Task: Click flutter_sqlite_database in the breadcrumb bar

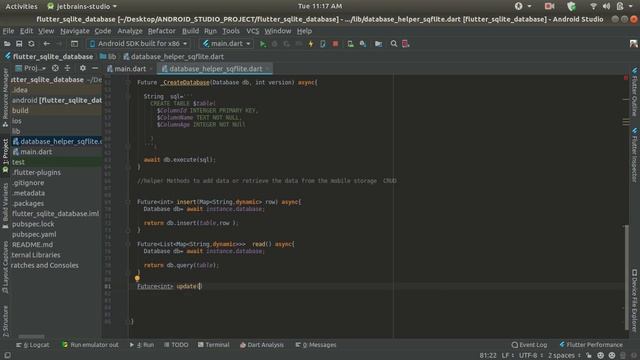Action: [x=49, y=57]
